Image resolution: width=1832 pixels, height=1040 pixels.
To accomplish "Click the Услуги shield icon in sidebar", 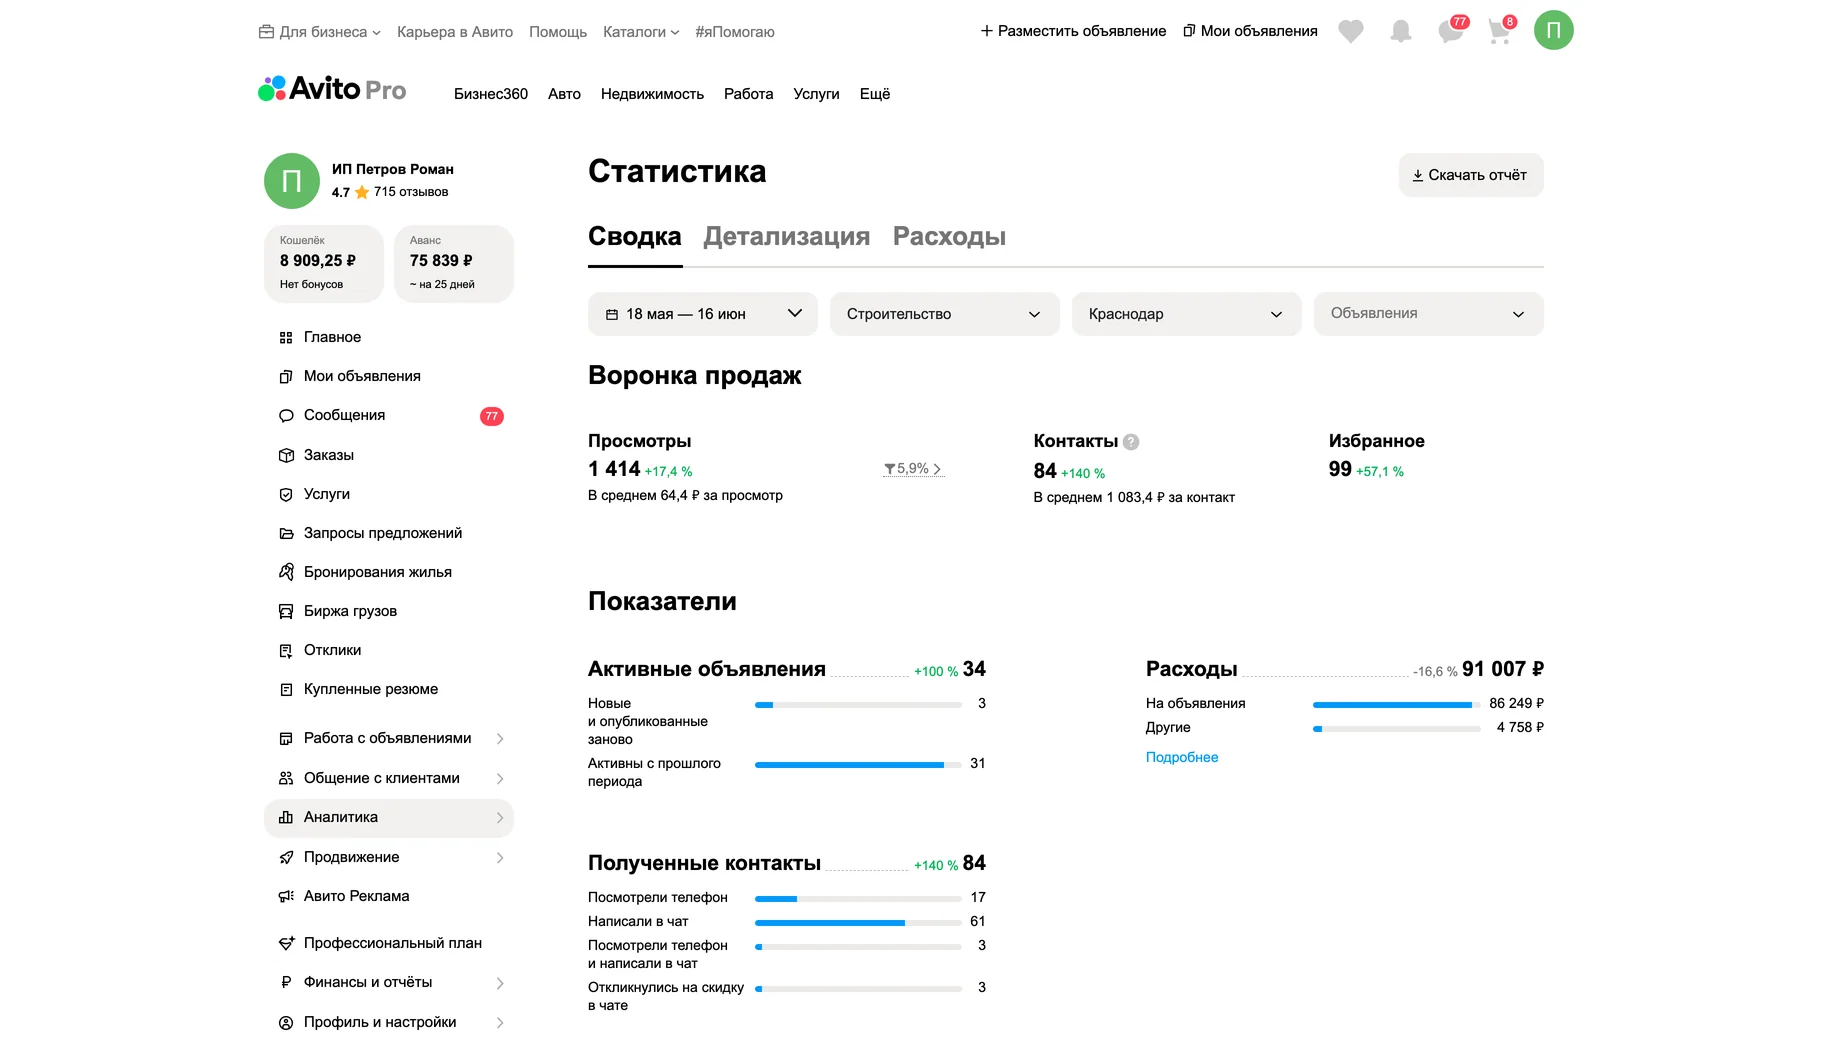I will (286, 495).
